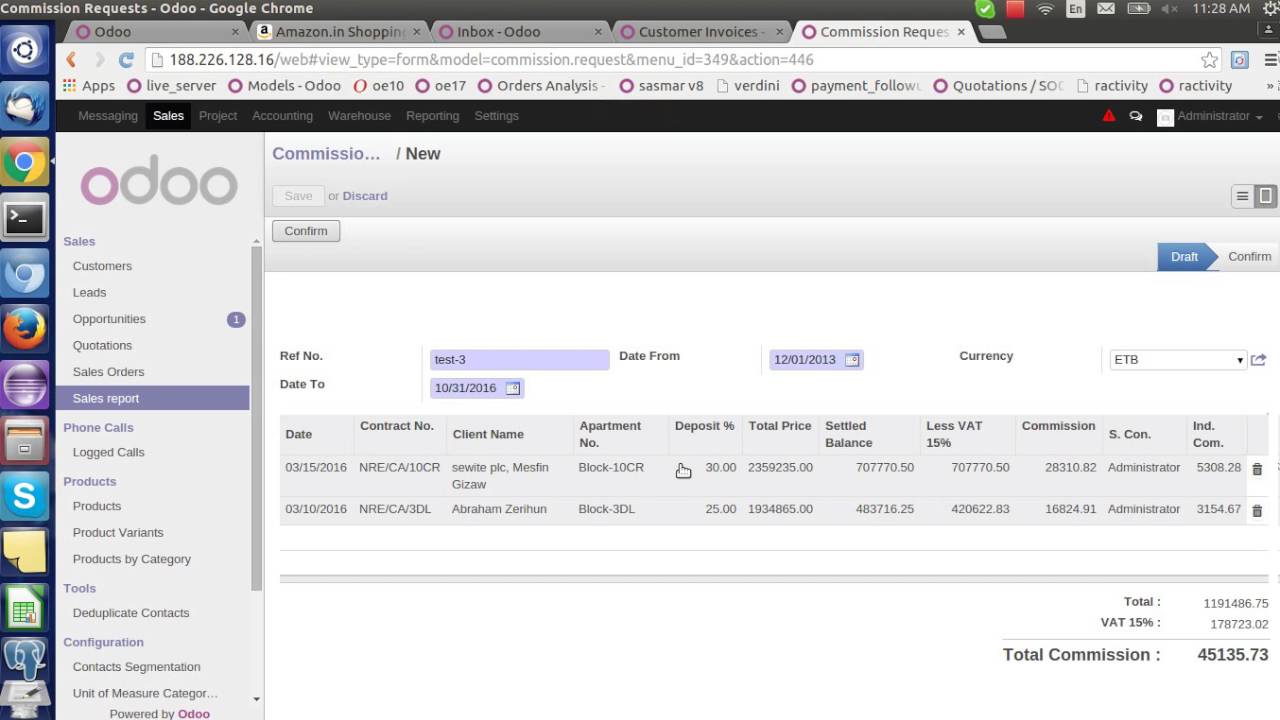
Task: Close the Commission Requests browser tab
Action: 961,32
